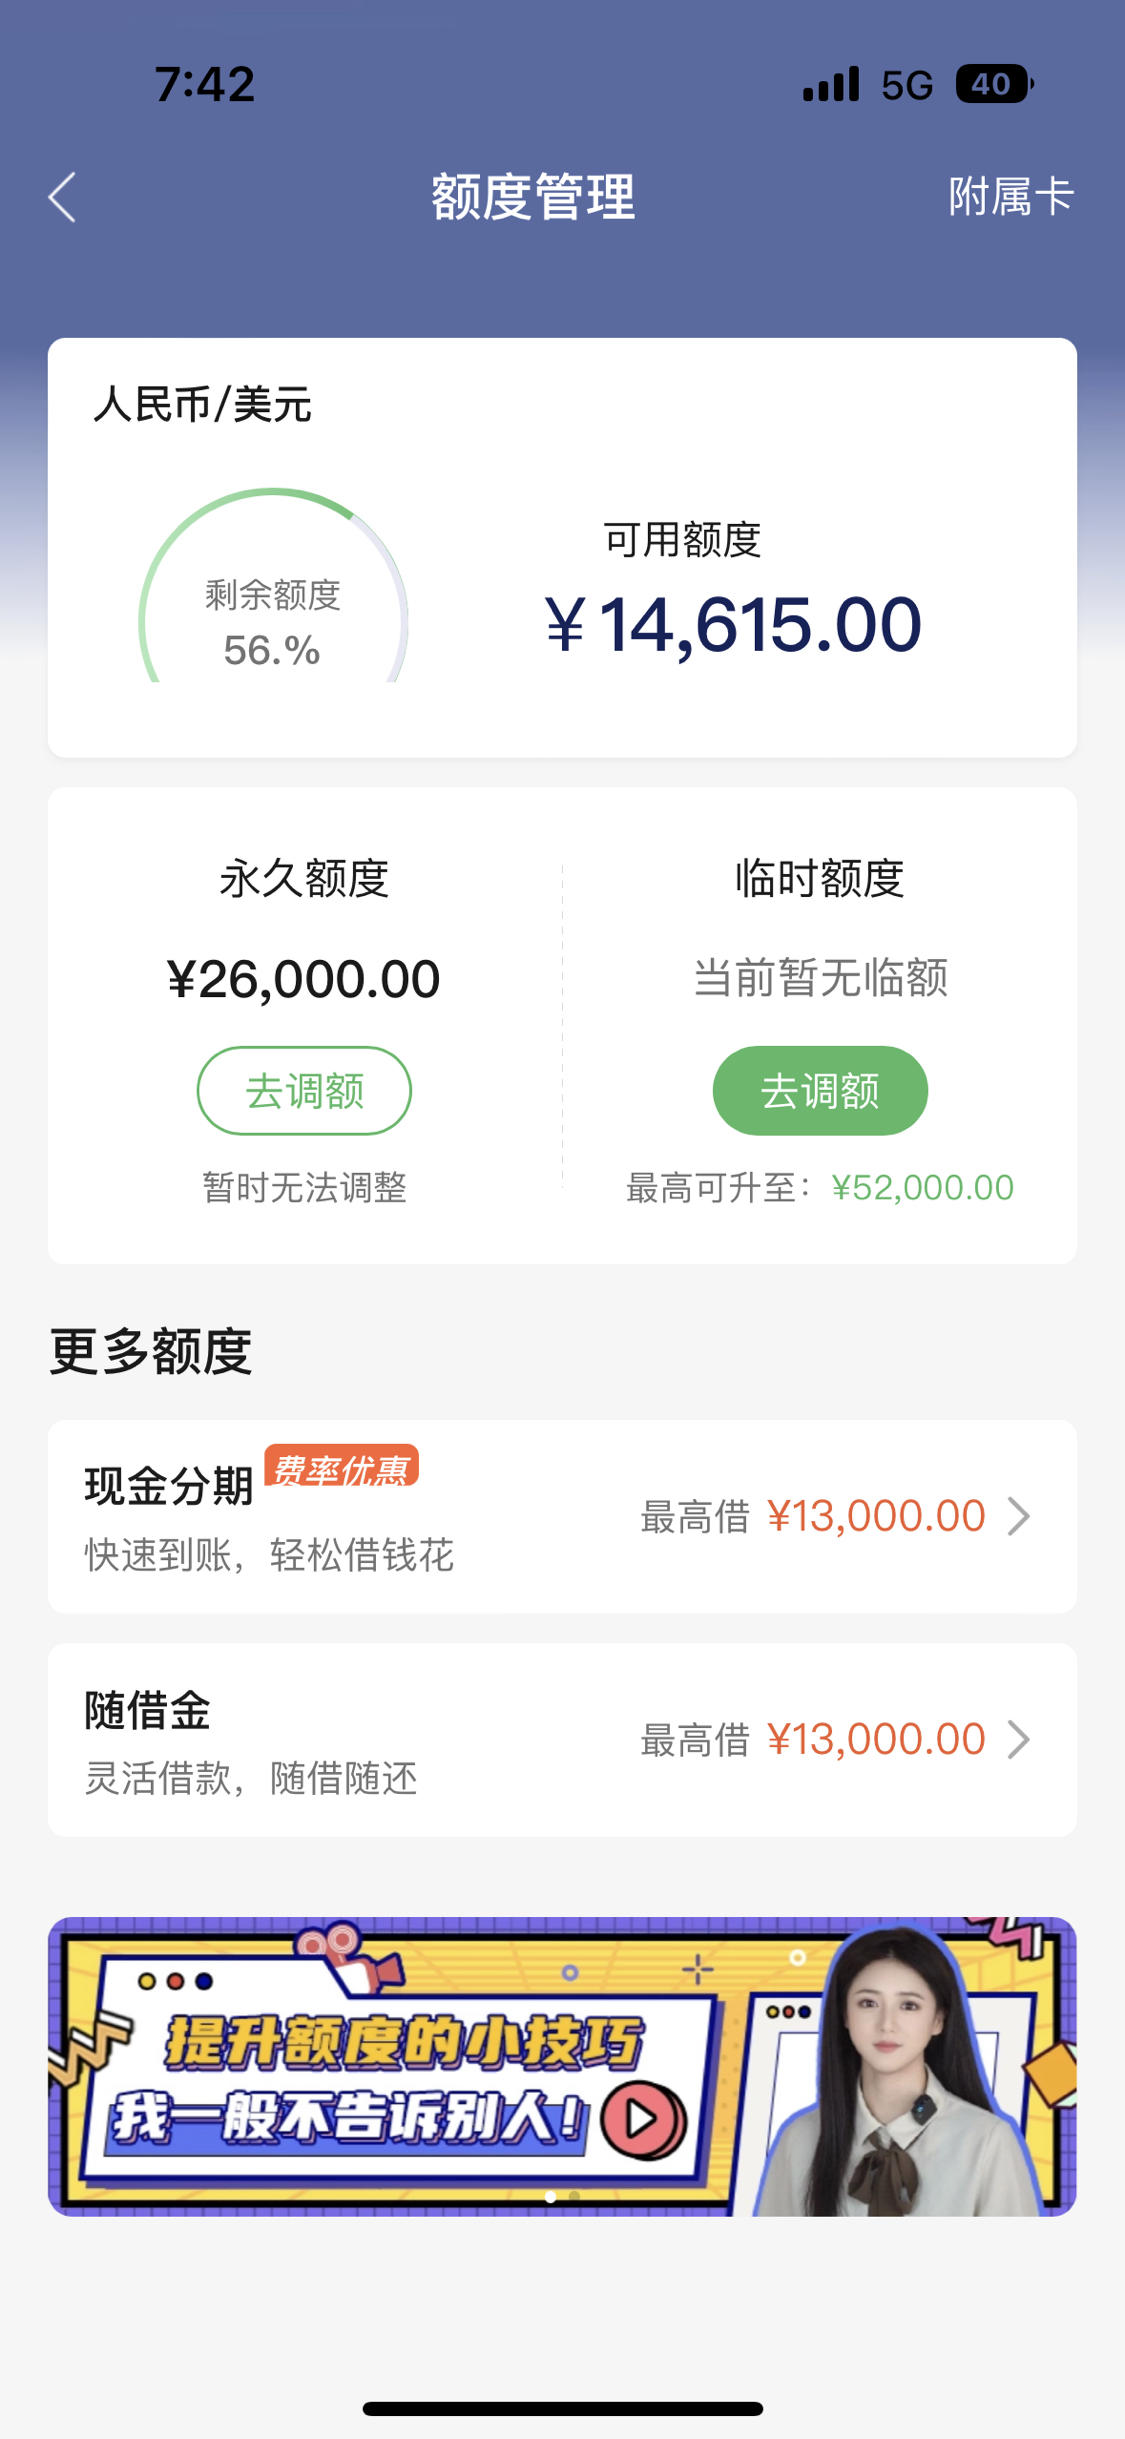This screenshot has width=1125, height=2439.
Task: Tap the 剩余额度 circular progress gauge
Action: pos(273,586)
